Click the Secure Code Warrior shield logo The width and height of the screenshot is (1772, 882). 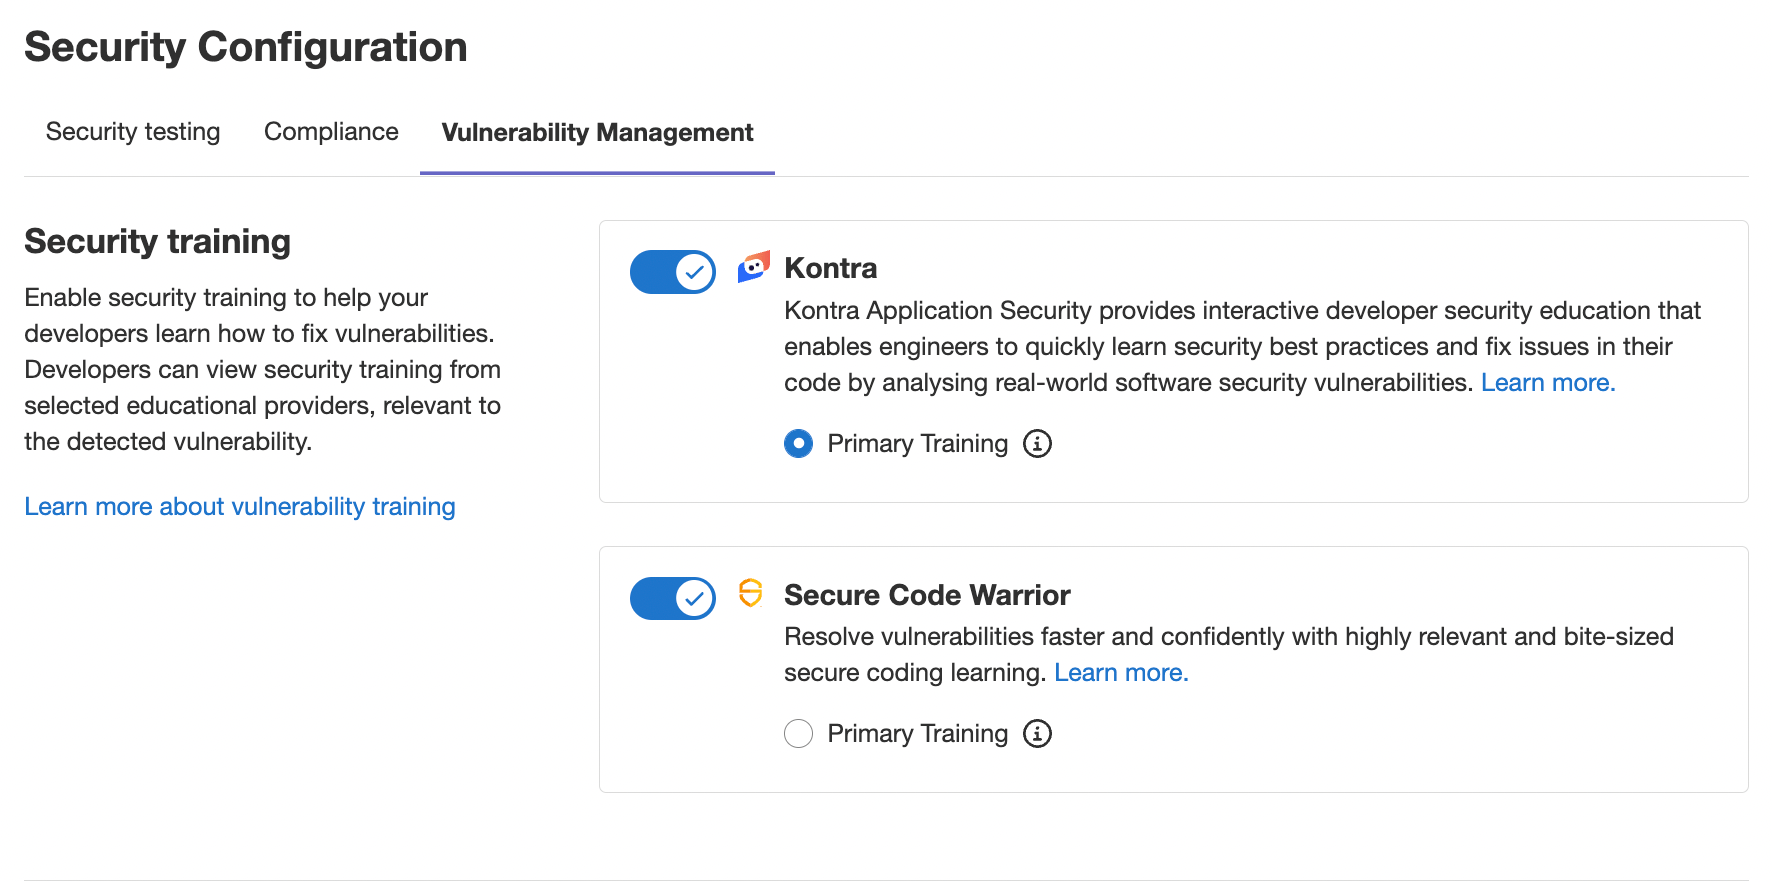pos(750,593)
